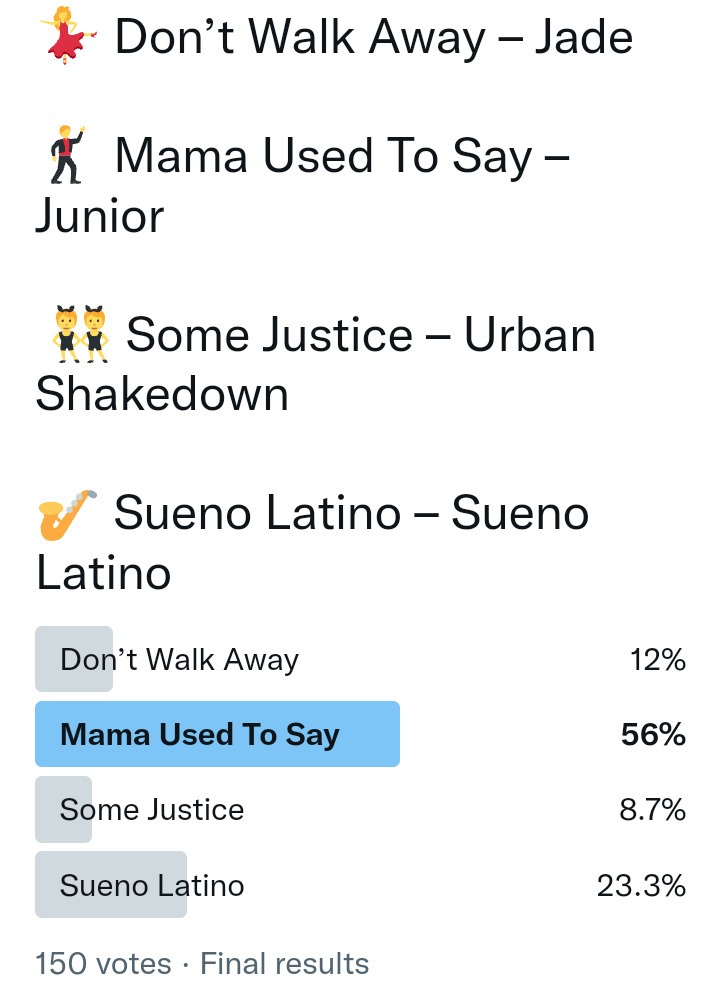This screenshot has height=986, width=720.
Task: Click the word "Junior" in the tweet text
Action: tap(100, 216)
